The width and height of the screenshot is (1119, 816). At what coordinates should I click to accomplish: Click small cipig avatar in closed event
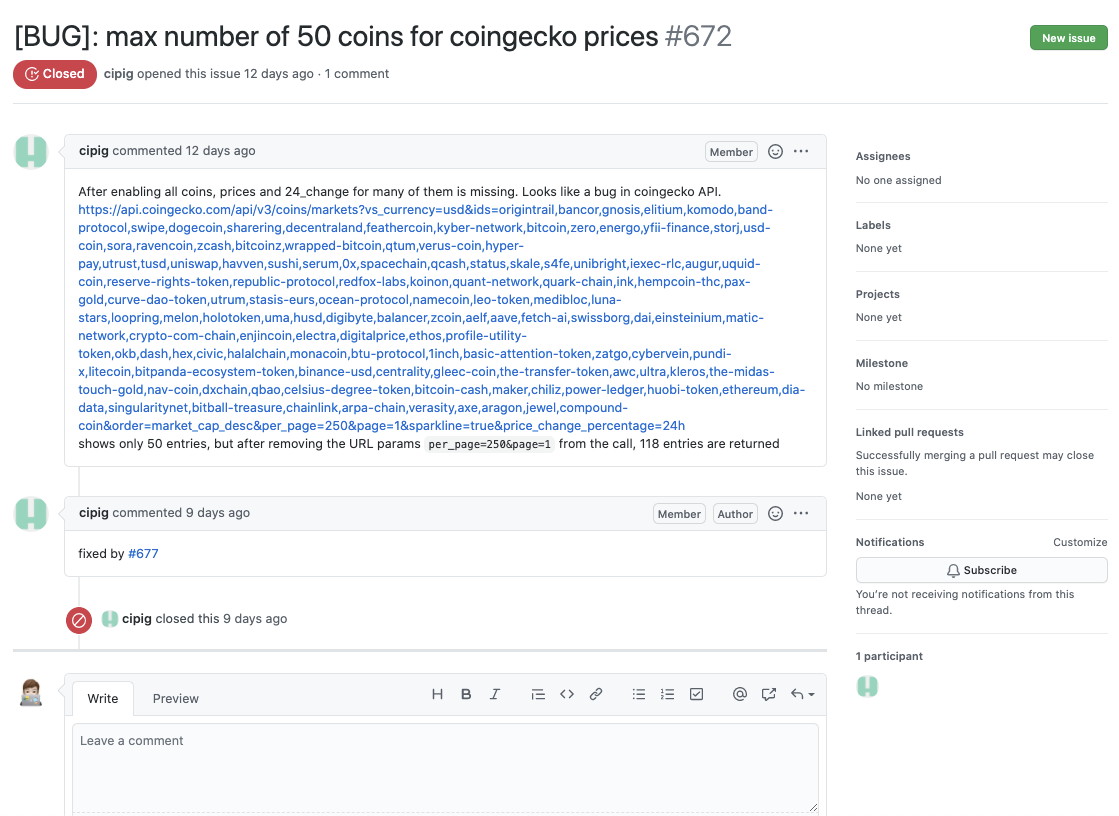click(109, 619)
